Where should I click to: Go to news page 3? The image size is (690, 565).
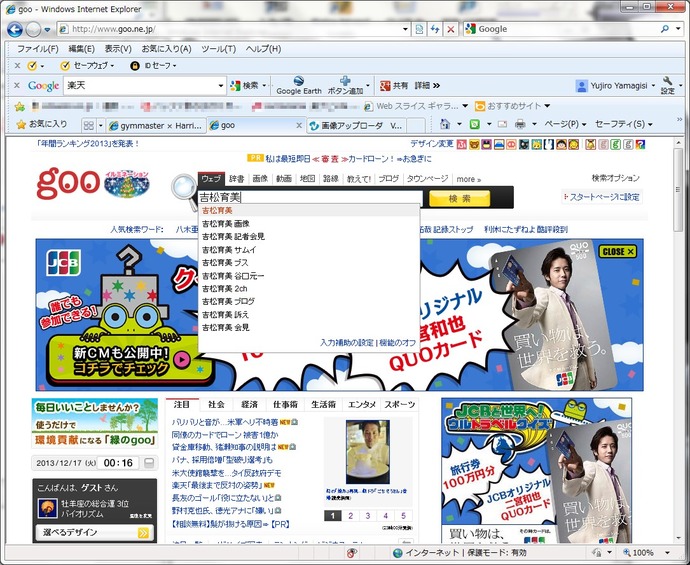point(368,516)
